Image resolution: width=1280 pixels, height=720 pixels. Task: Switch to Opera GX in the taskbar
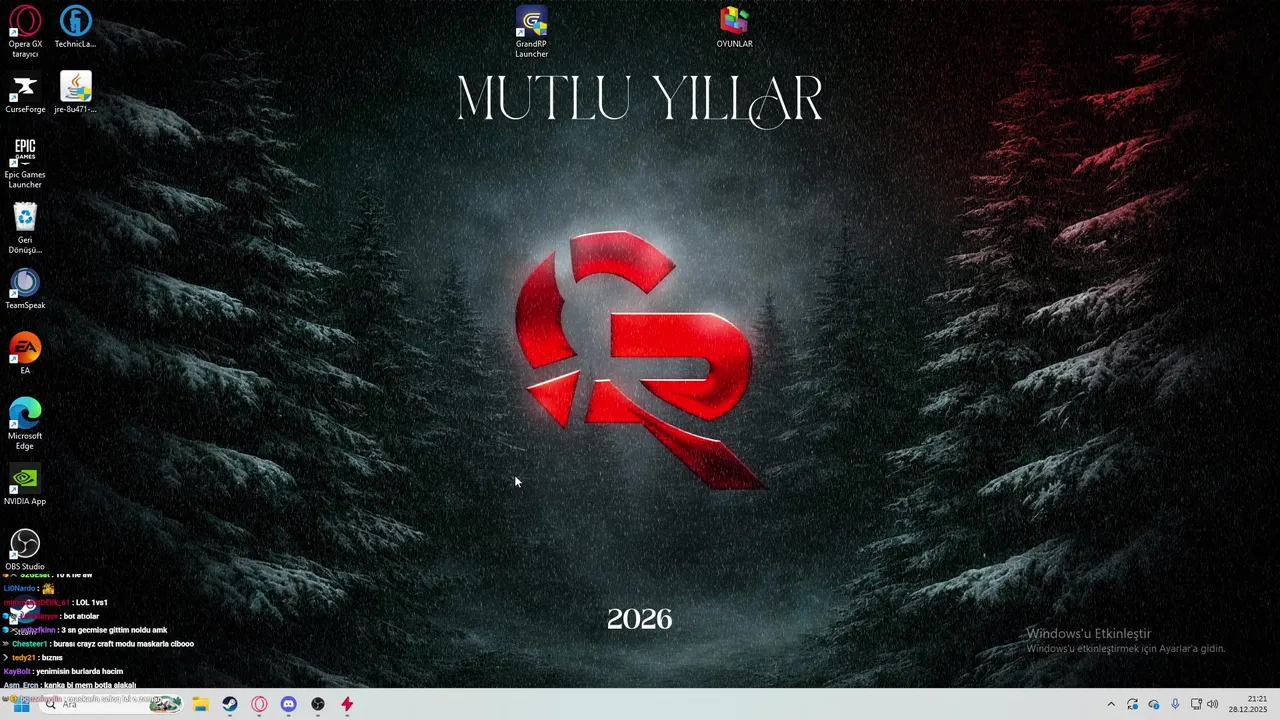point(259,704)
